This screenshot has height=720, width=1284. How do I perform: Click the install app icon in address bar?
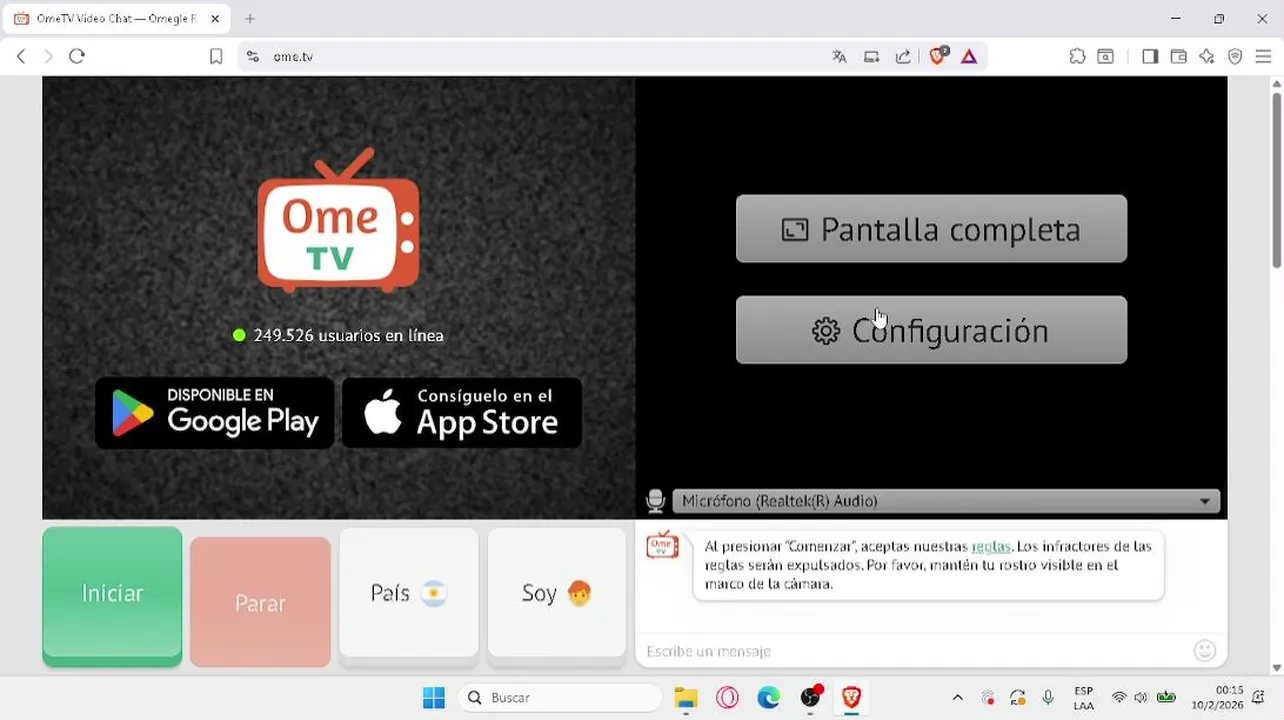coord(871,57)
